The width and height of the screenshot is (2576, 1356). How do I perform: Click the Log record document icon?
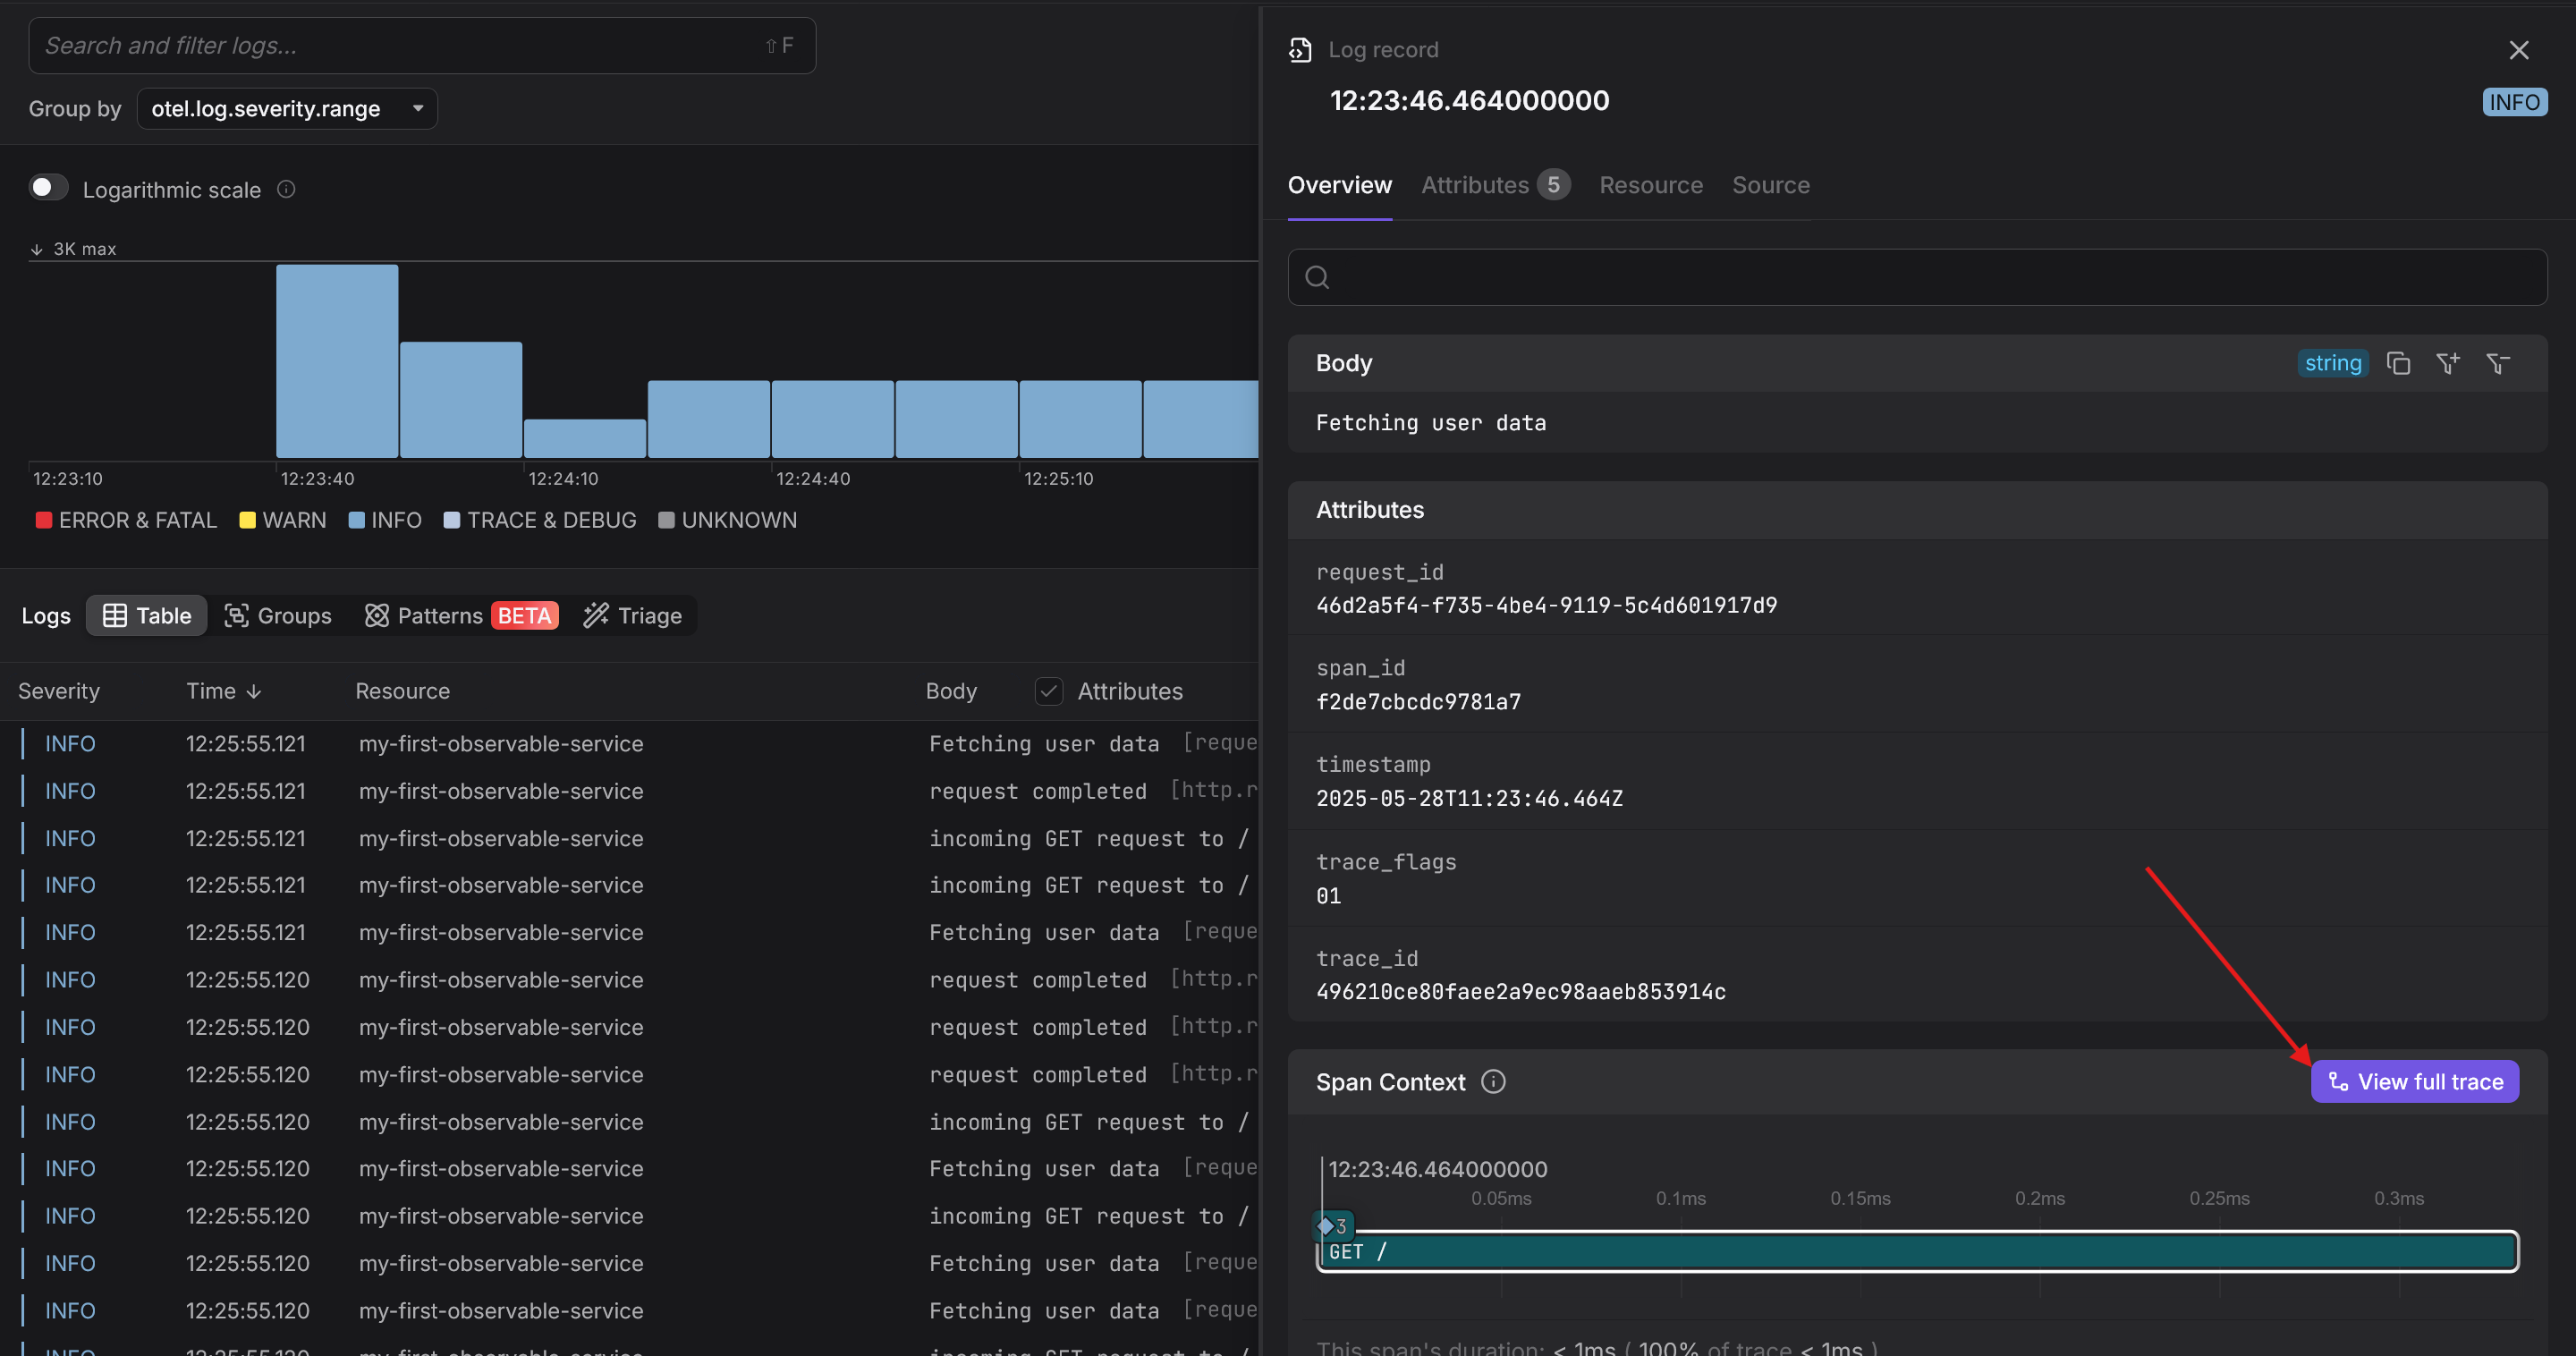tap(1300, 49)
